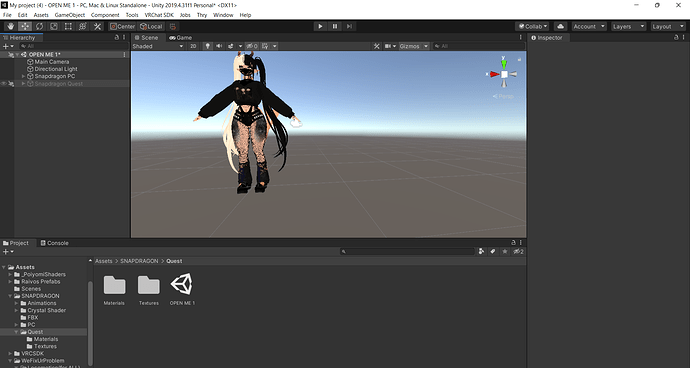
Task: Expand the _PoiyomiShaders folder
Action: click(x=11, y=274)
